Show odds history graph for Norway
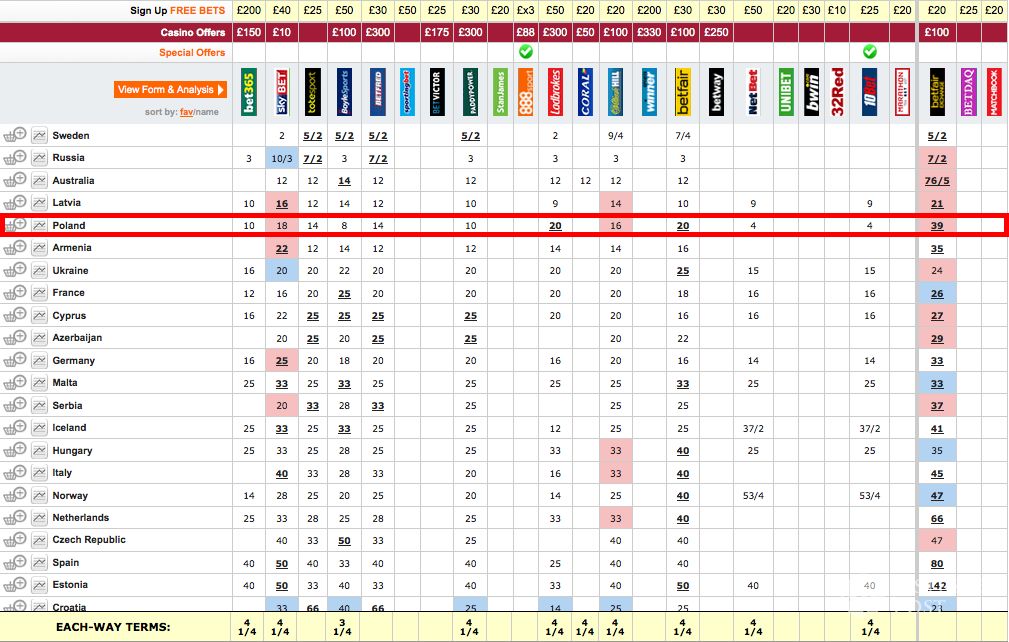The height and width of the screenshot is (642, 1009). 39,495
